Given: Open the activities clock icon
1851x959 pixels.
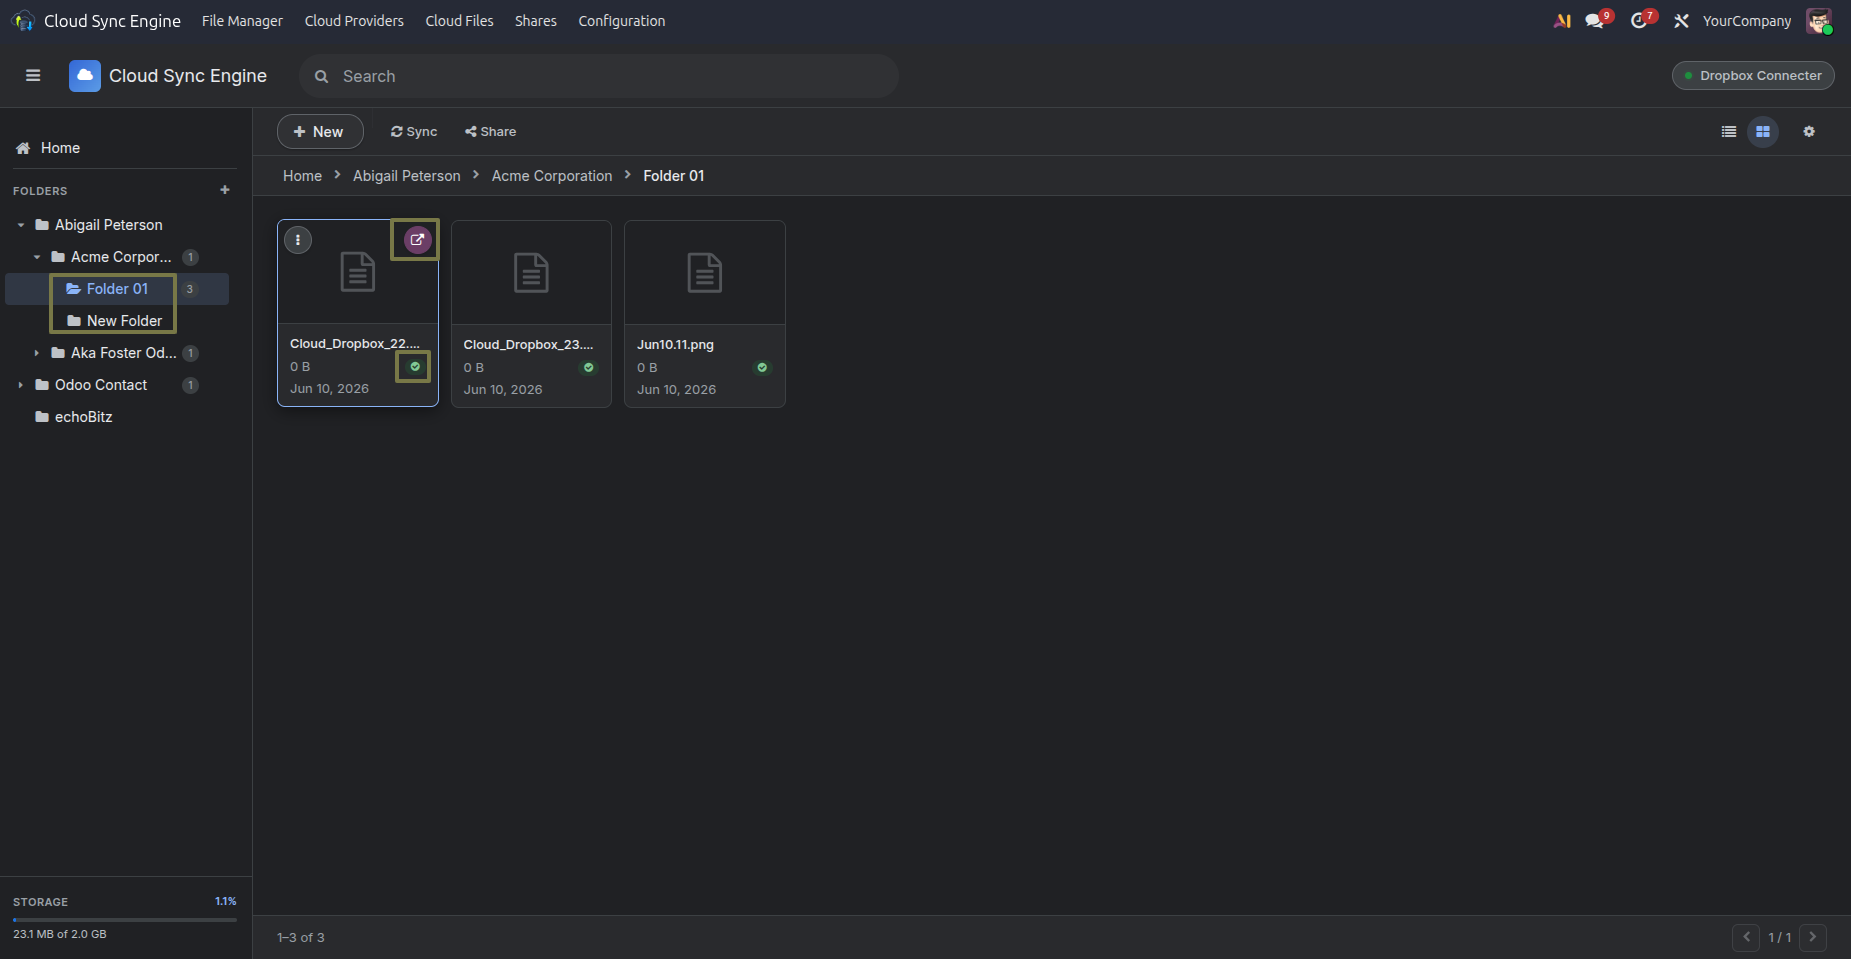Looking at the screenshot, I should click(1639, 21).
